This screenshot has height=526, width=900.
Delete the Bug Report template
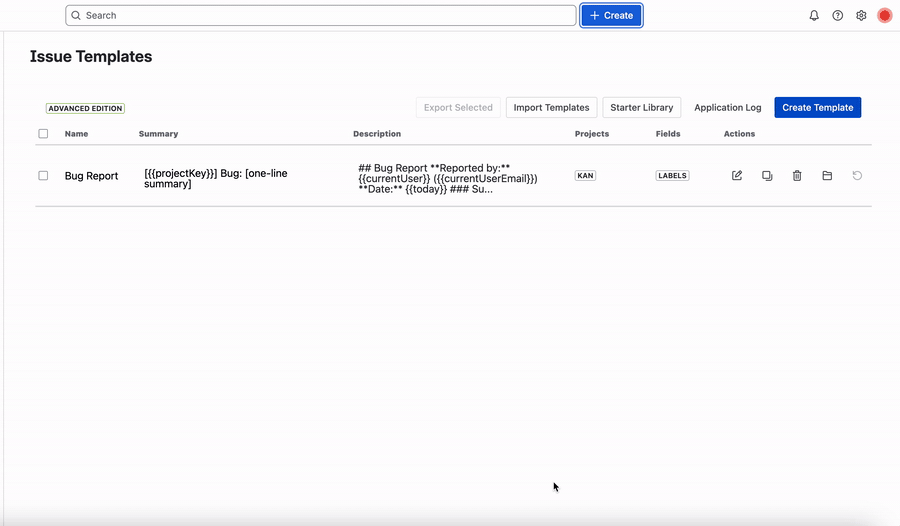(797, 176)
